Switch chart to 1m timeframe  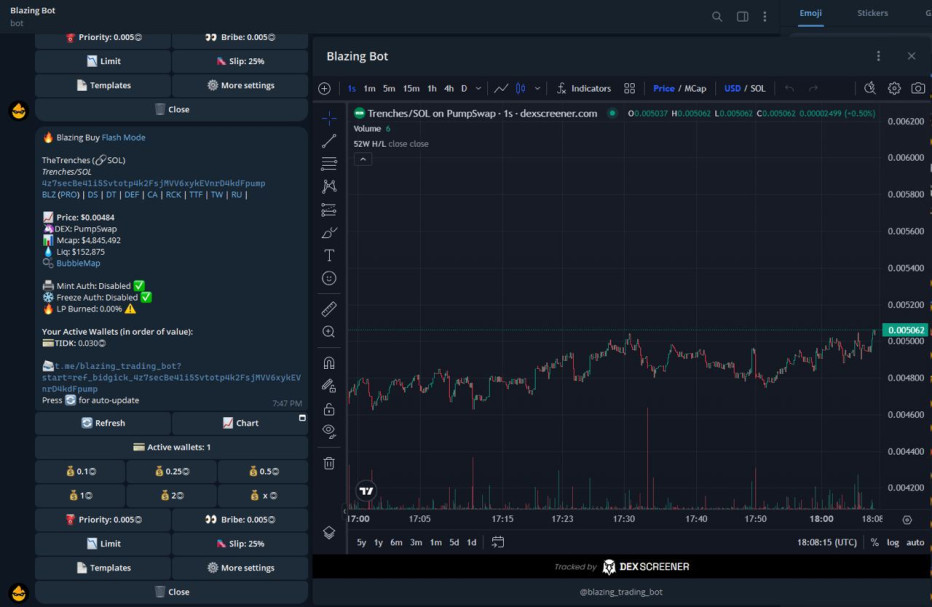pyautogui.click(x=370, y=89)
